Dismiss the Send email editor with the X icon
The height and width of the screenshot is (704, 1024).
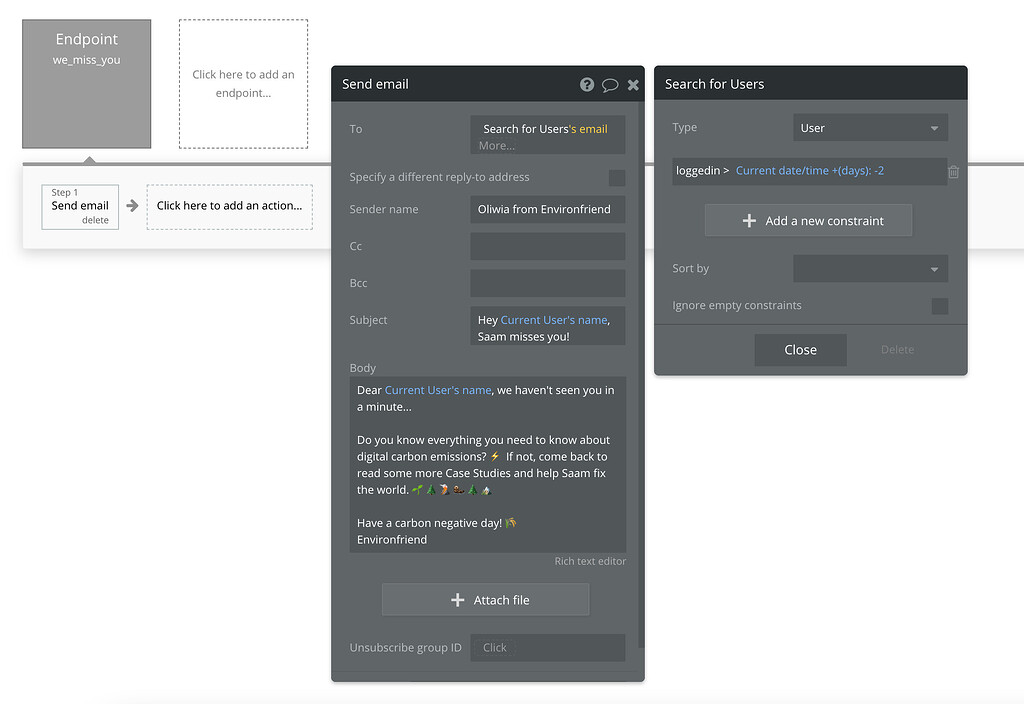tap(633, 84)
